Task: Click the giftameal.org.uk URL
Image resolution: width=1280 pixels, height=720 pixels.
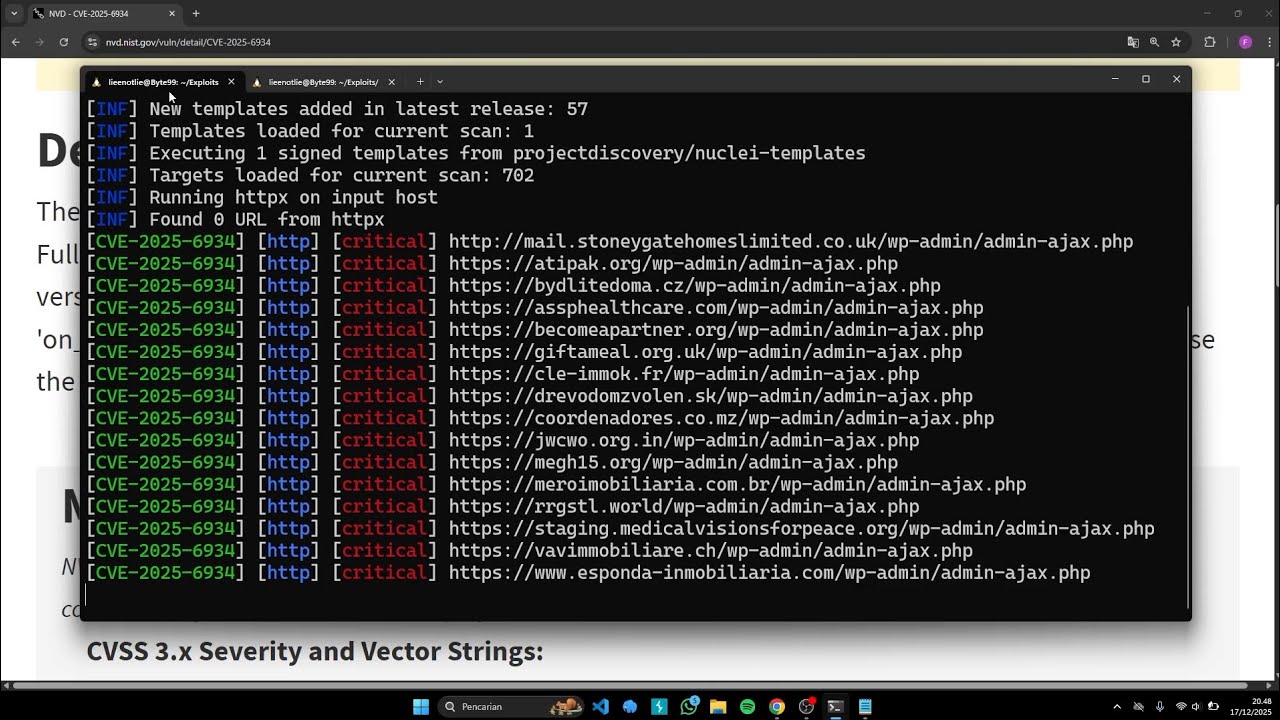Action: point(705,352)
